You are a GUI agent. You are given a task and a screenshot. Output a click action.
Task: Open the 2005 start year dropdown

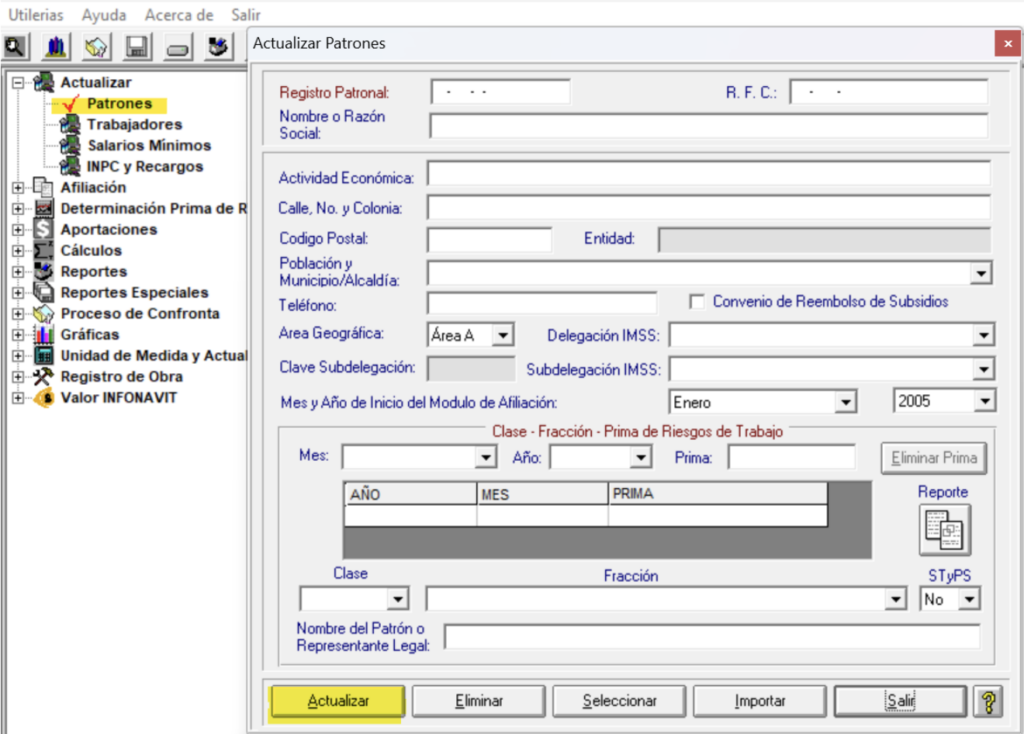(985, 401)
